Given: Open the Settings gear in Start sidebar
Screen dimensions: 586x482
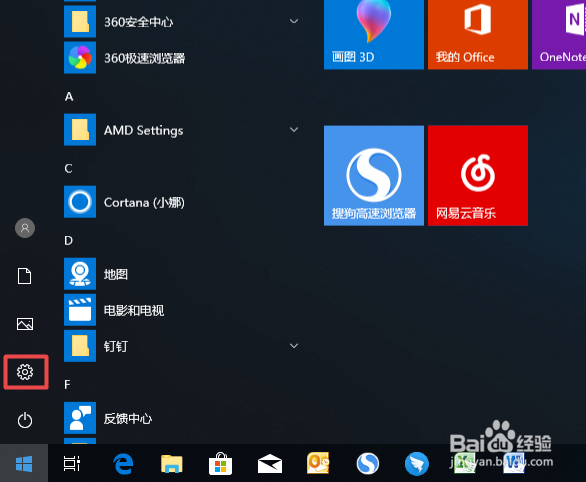Looking at the screenshot, I should coord(25,372).
